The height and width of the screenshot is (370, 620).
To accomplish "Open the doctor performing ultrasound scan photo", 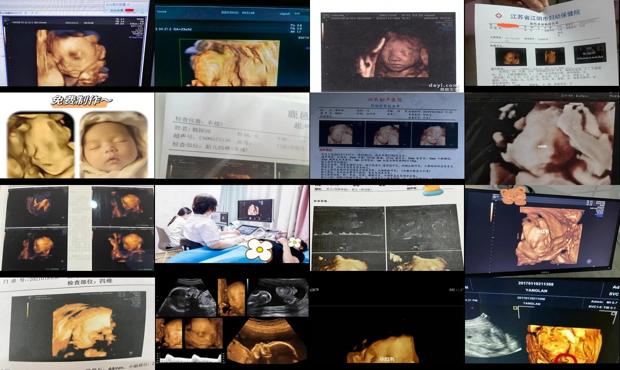I will point(232,224).
